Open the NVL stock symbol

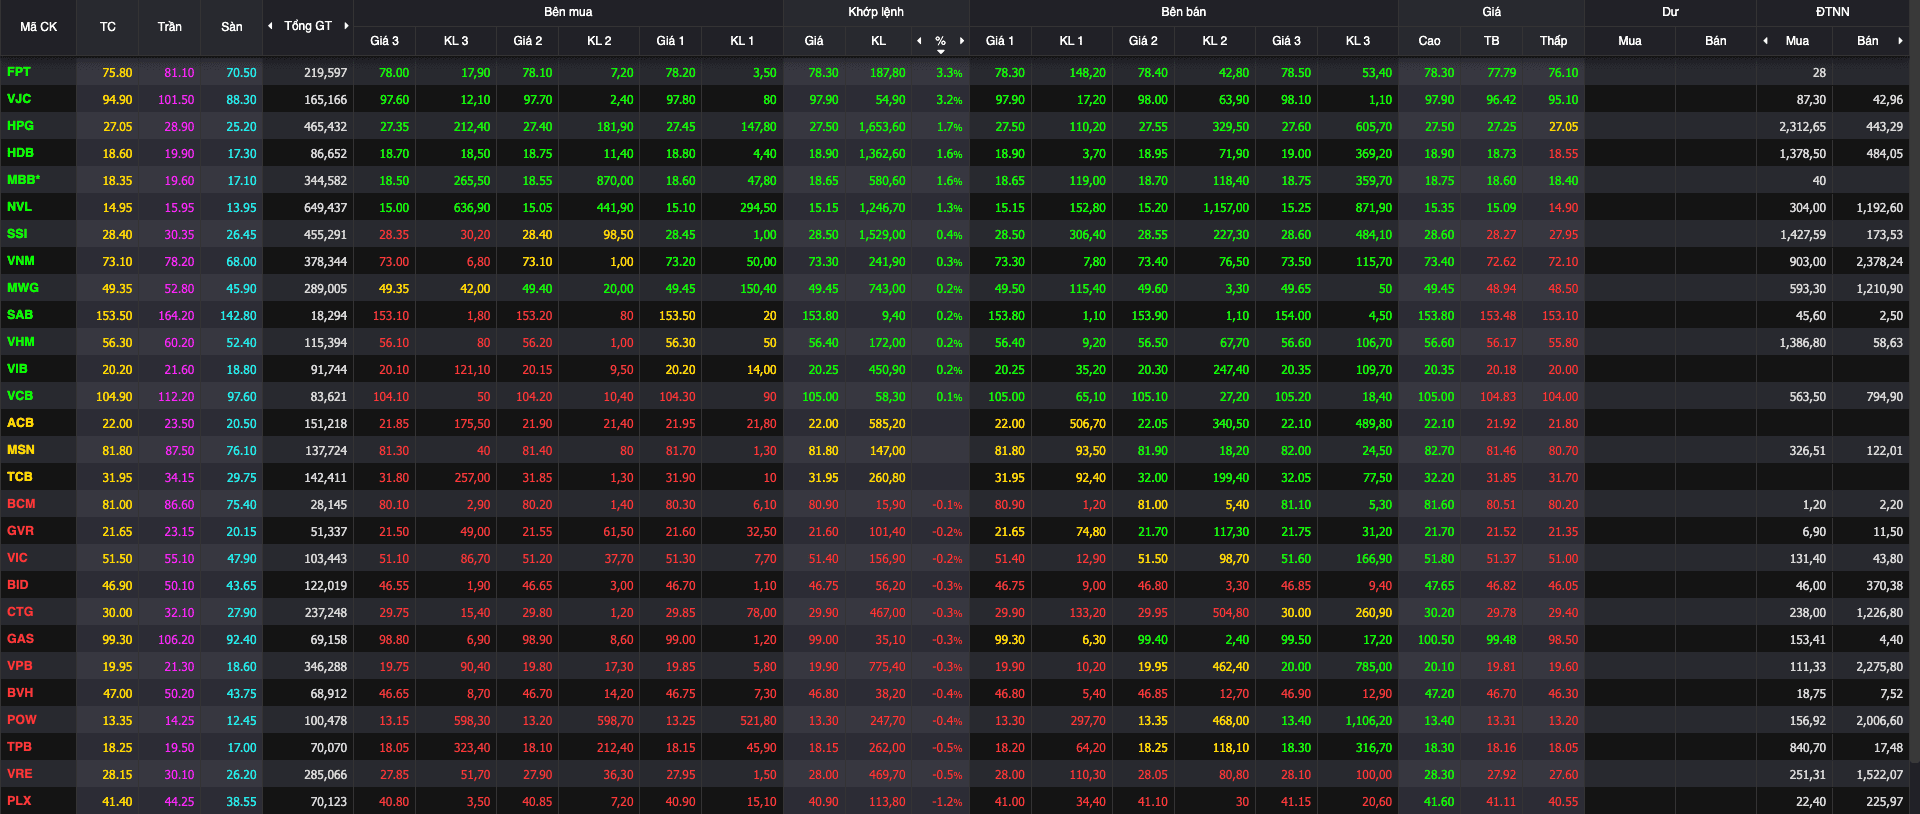pyautogui.click(x=19, y=207)
